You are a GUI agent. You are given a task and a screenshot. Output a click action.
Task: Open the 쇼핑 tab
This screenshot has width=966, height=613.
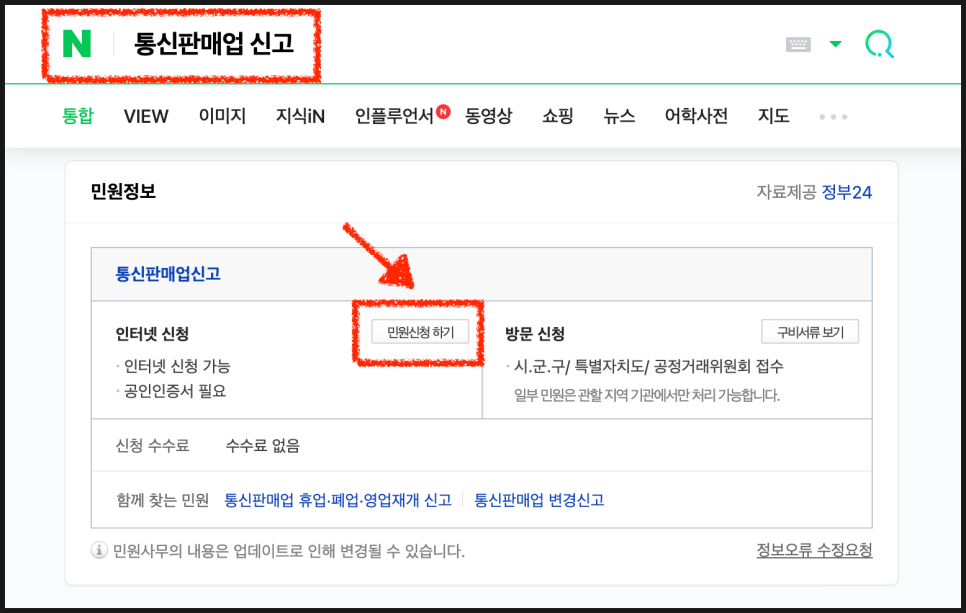coord(558,116)
